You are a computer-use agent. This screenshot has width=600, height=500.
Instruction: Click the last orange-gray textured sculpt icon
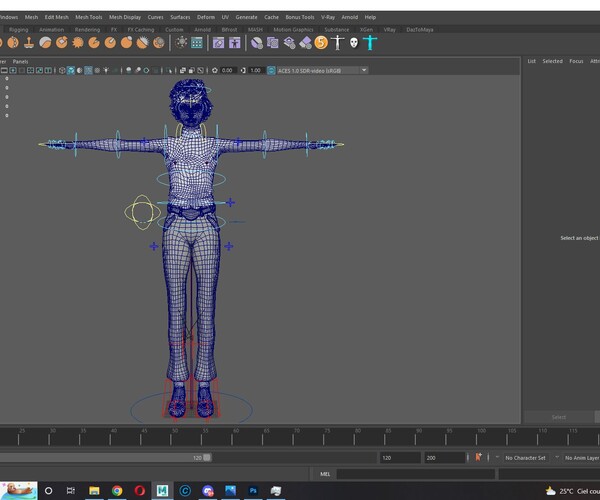point(159,42)
